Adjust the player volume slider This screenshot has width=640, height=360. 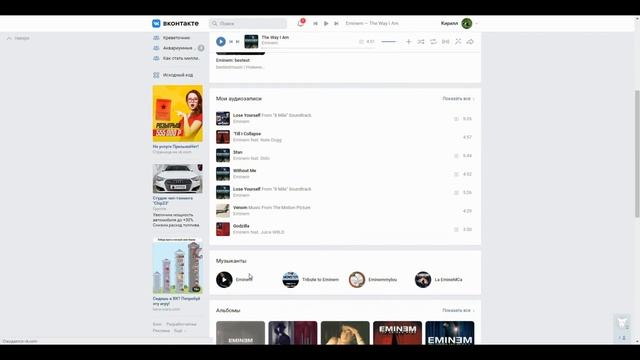coord(389,42)
